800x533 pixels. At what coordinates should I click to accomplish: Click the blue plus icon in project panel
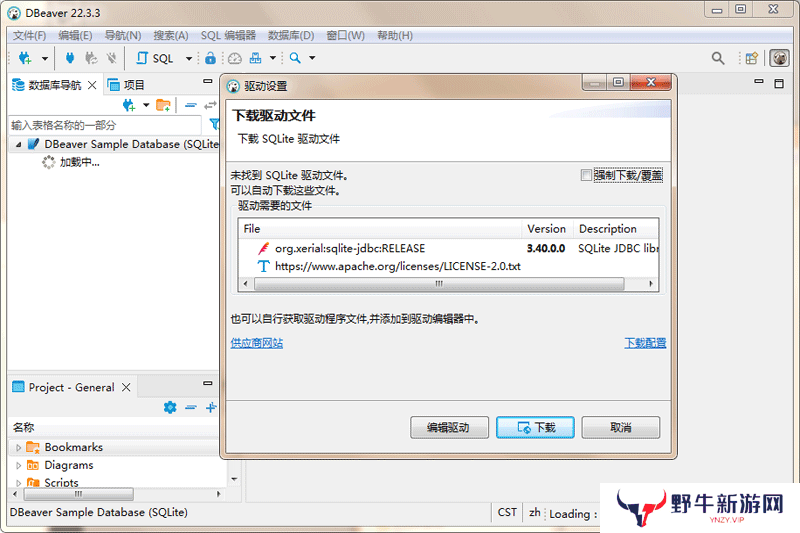tap(211, 408)
